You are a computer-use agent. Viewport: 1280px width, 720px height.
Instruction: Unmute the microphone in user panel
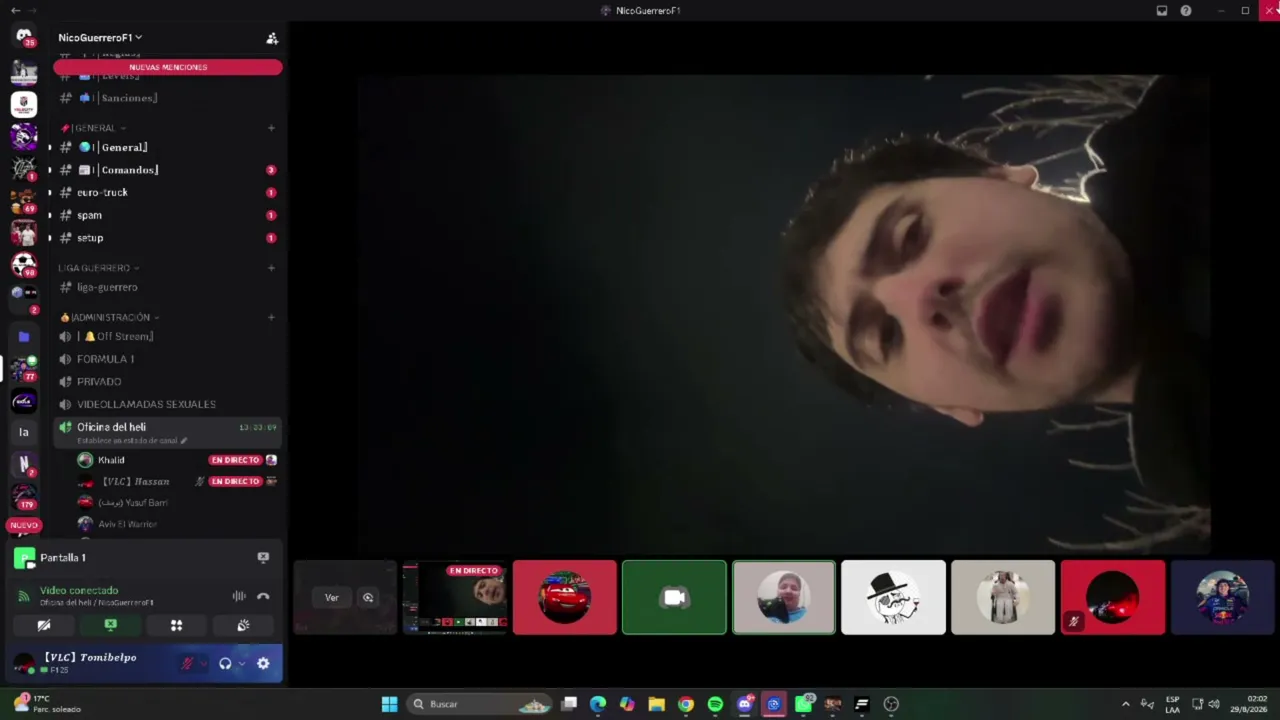(186, 663)
